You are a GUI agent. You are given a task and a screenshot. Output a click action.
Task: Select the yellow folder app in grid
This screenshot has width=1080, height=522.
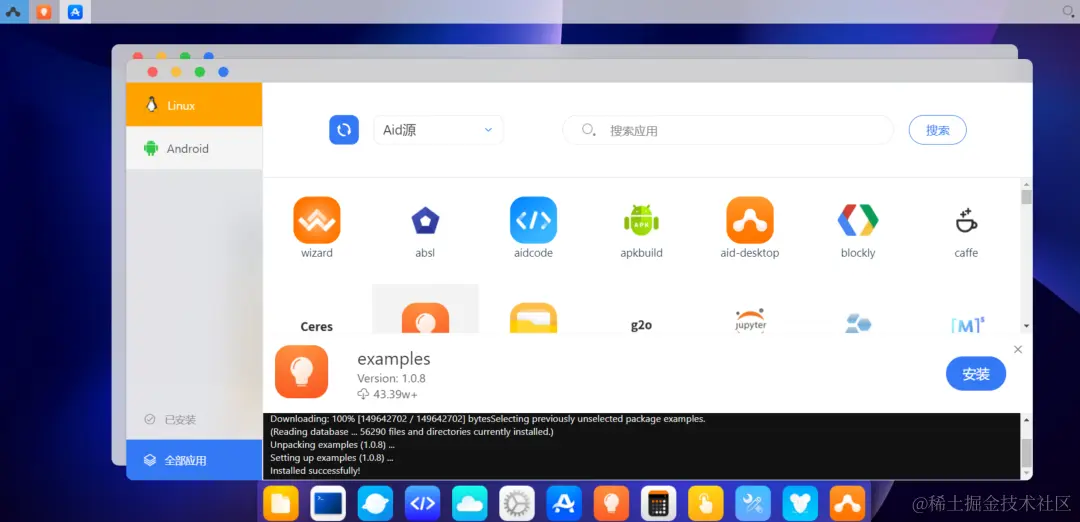tap(533, 318)
